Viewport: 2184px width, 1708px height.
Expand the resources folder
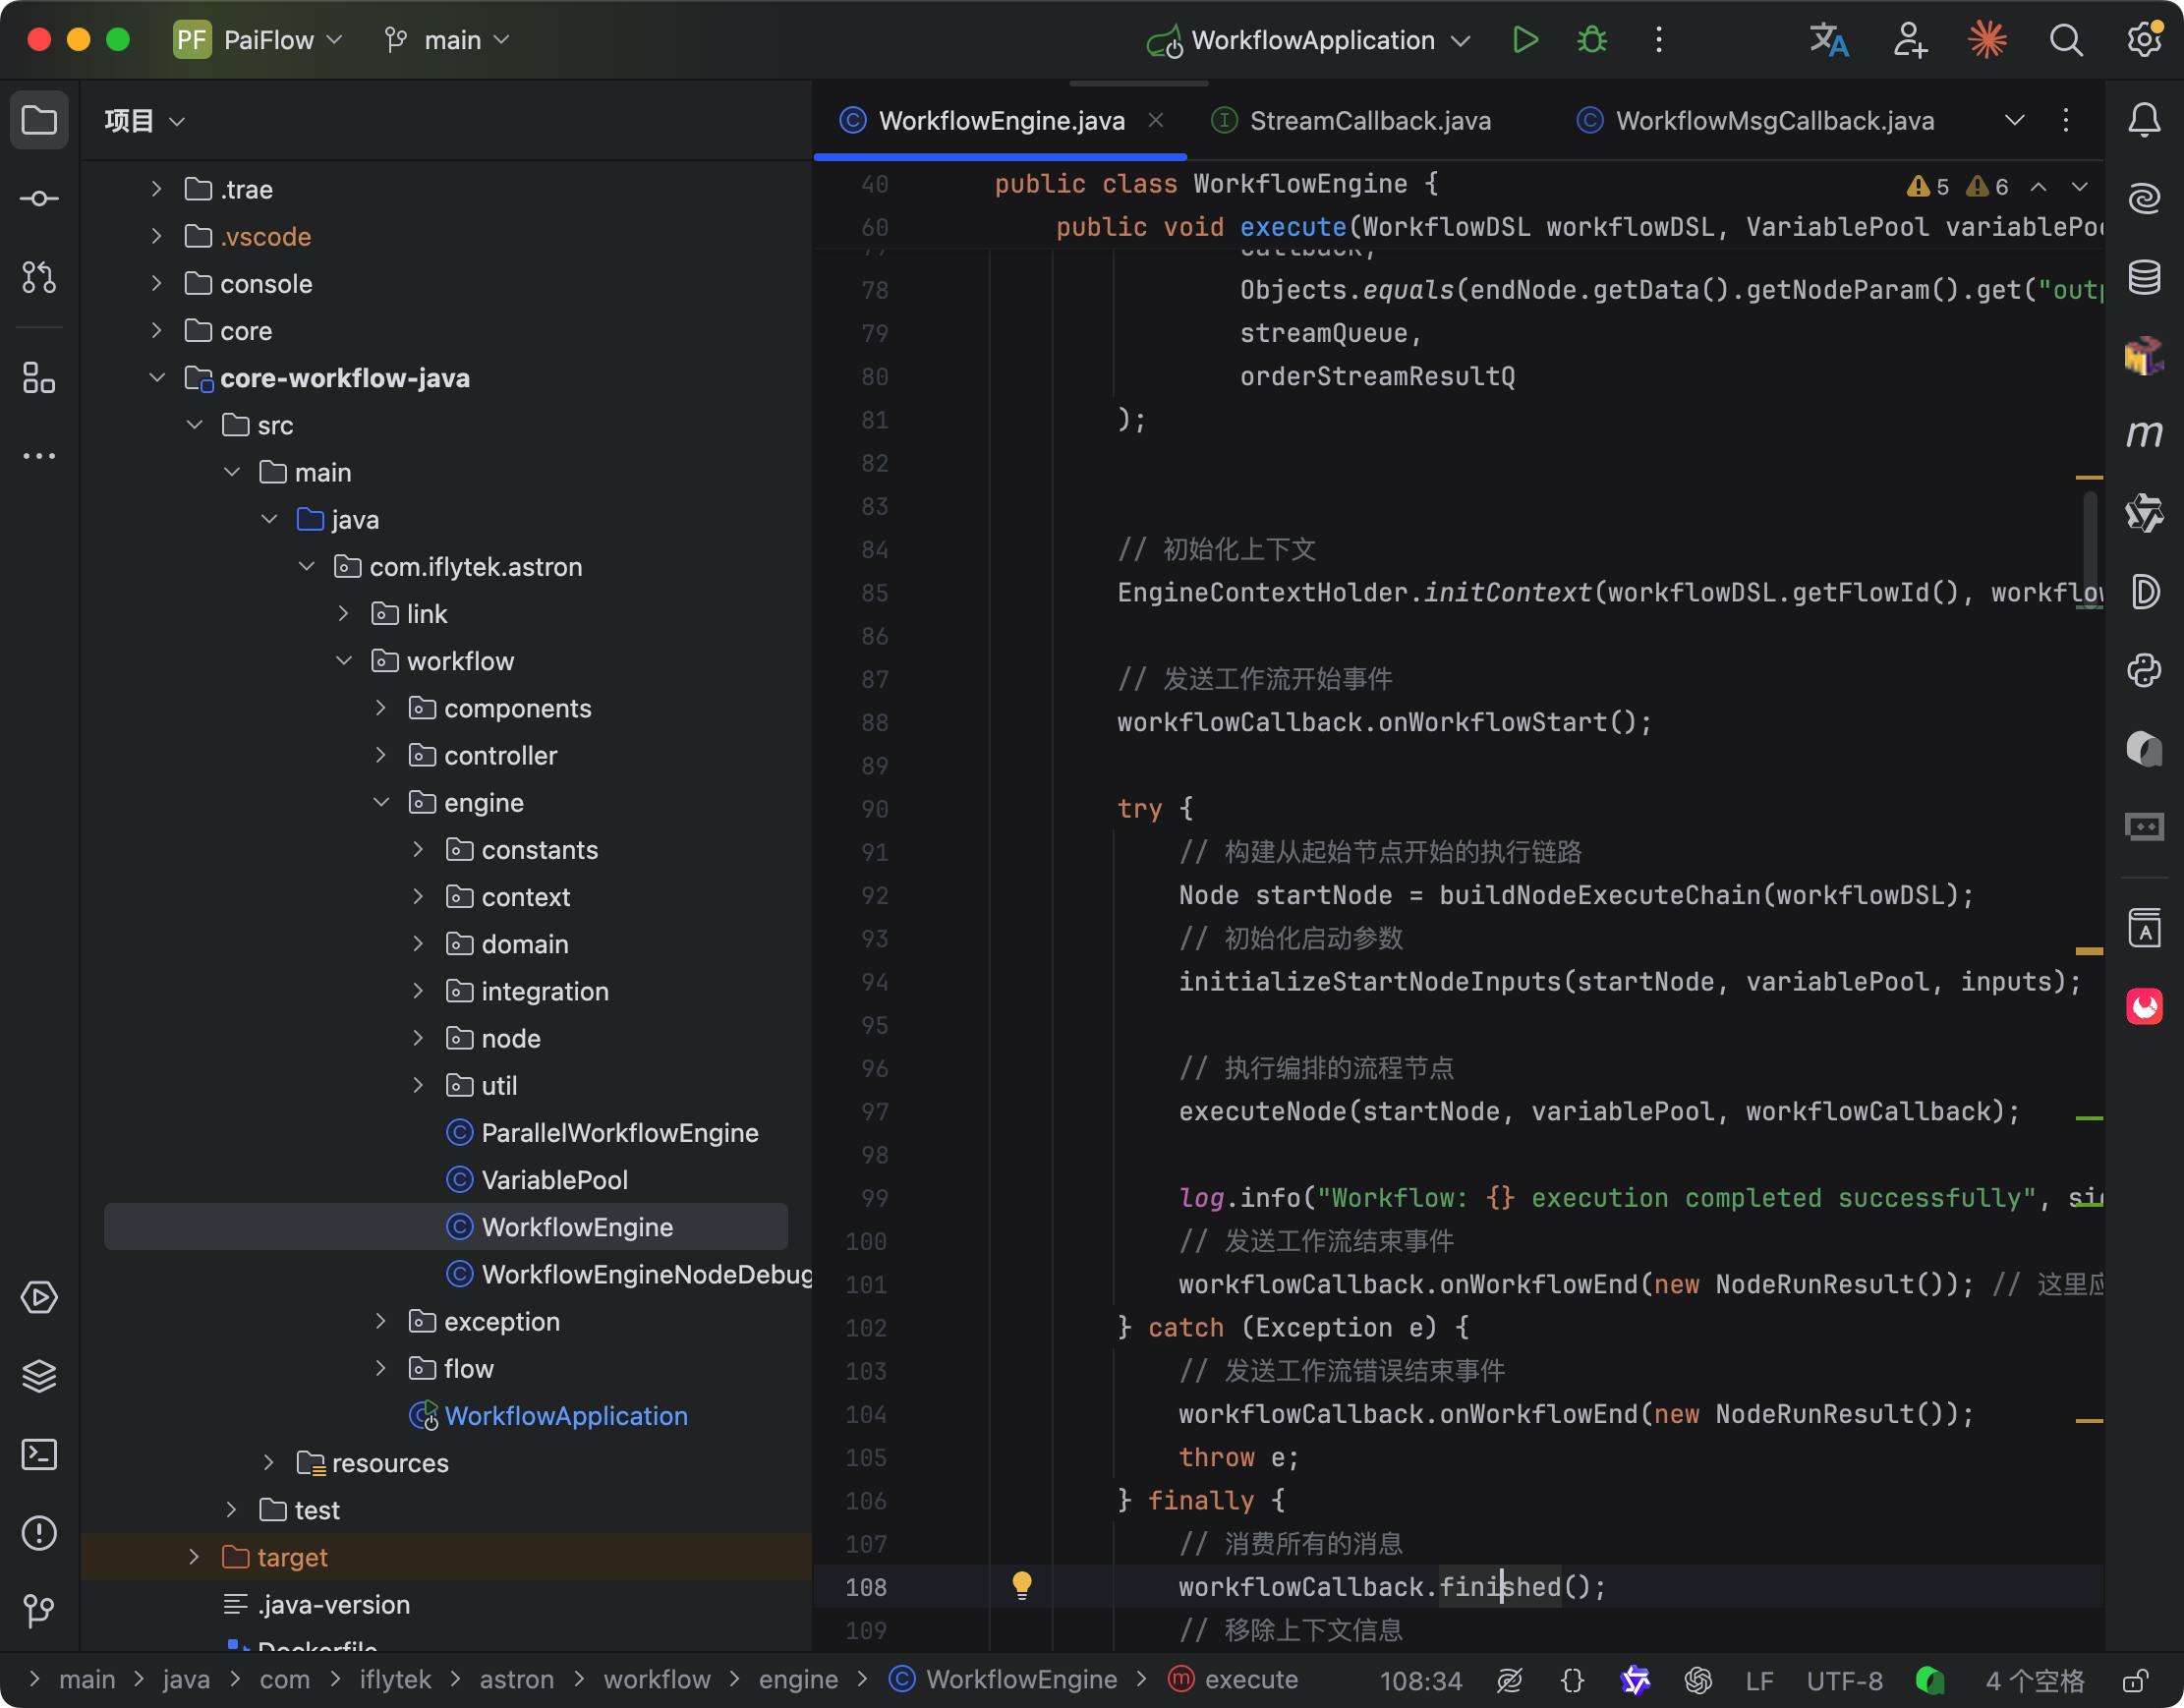[268, 1463]
